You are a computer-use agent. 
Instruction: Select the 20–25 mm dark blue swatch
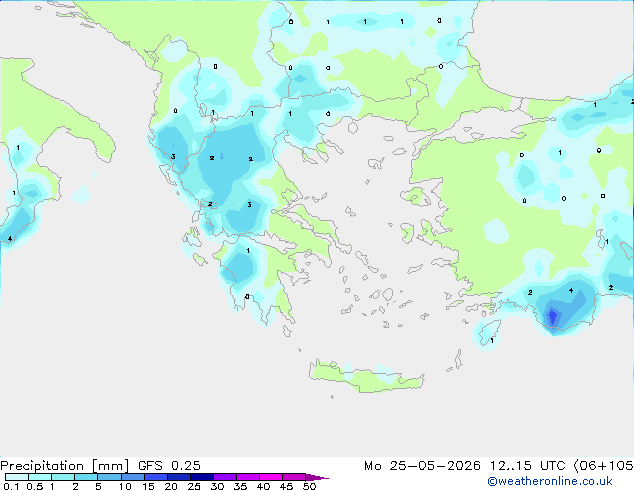[179, 477]
